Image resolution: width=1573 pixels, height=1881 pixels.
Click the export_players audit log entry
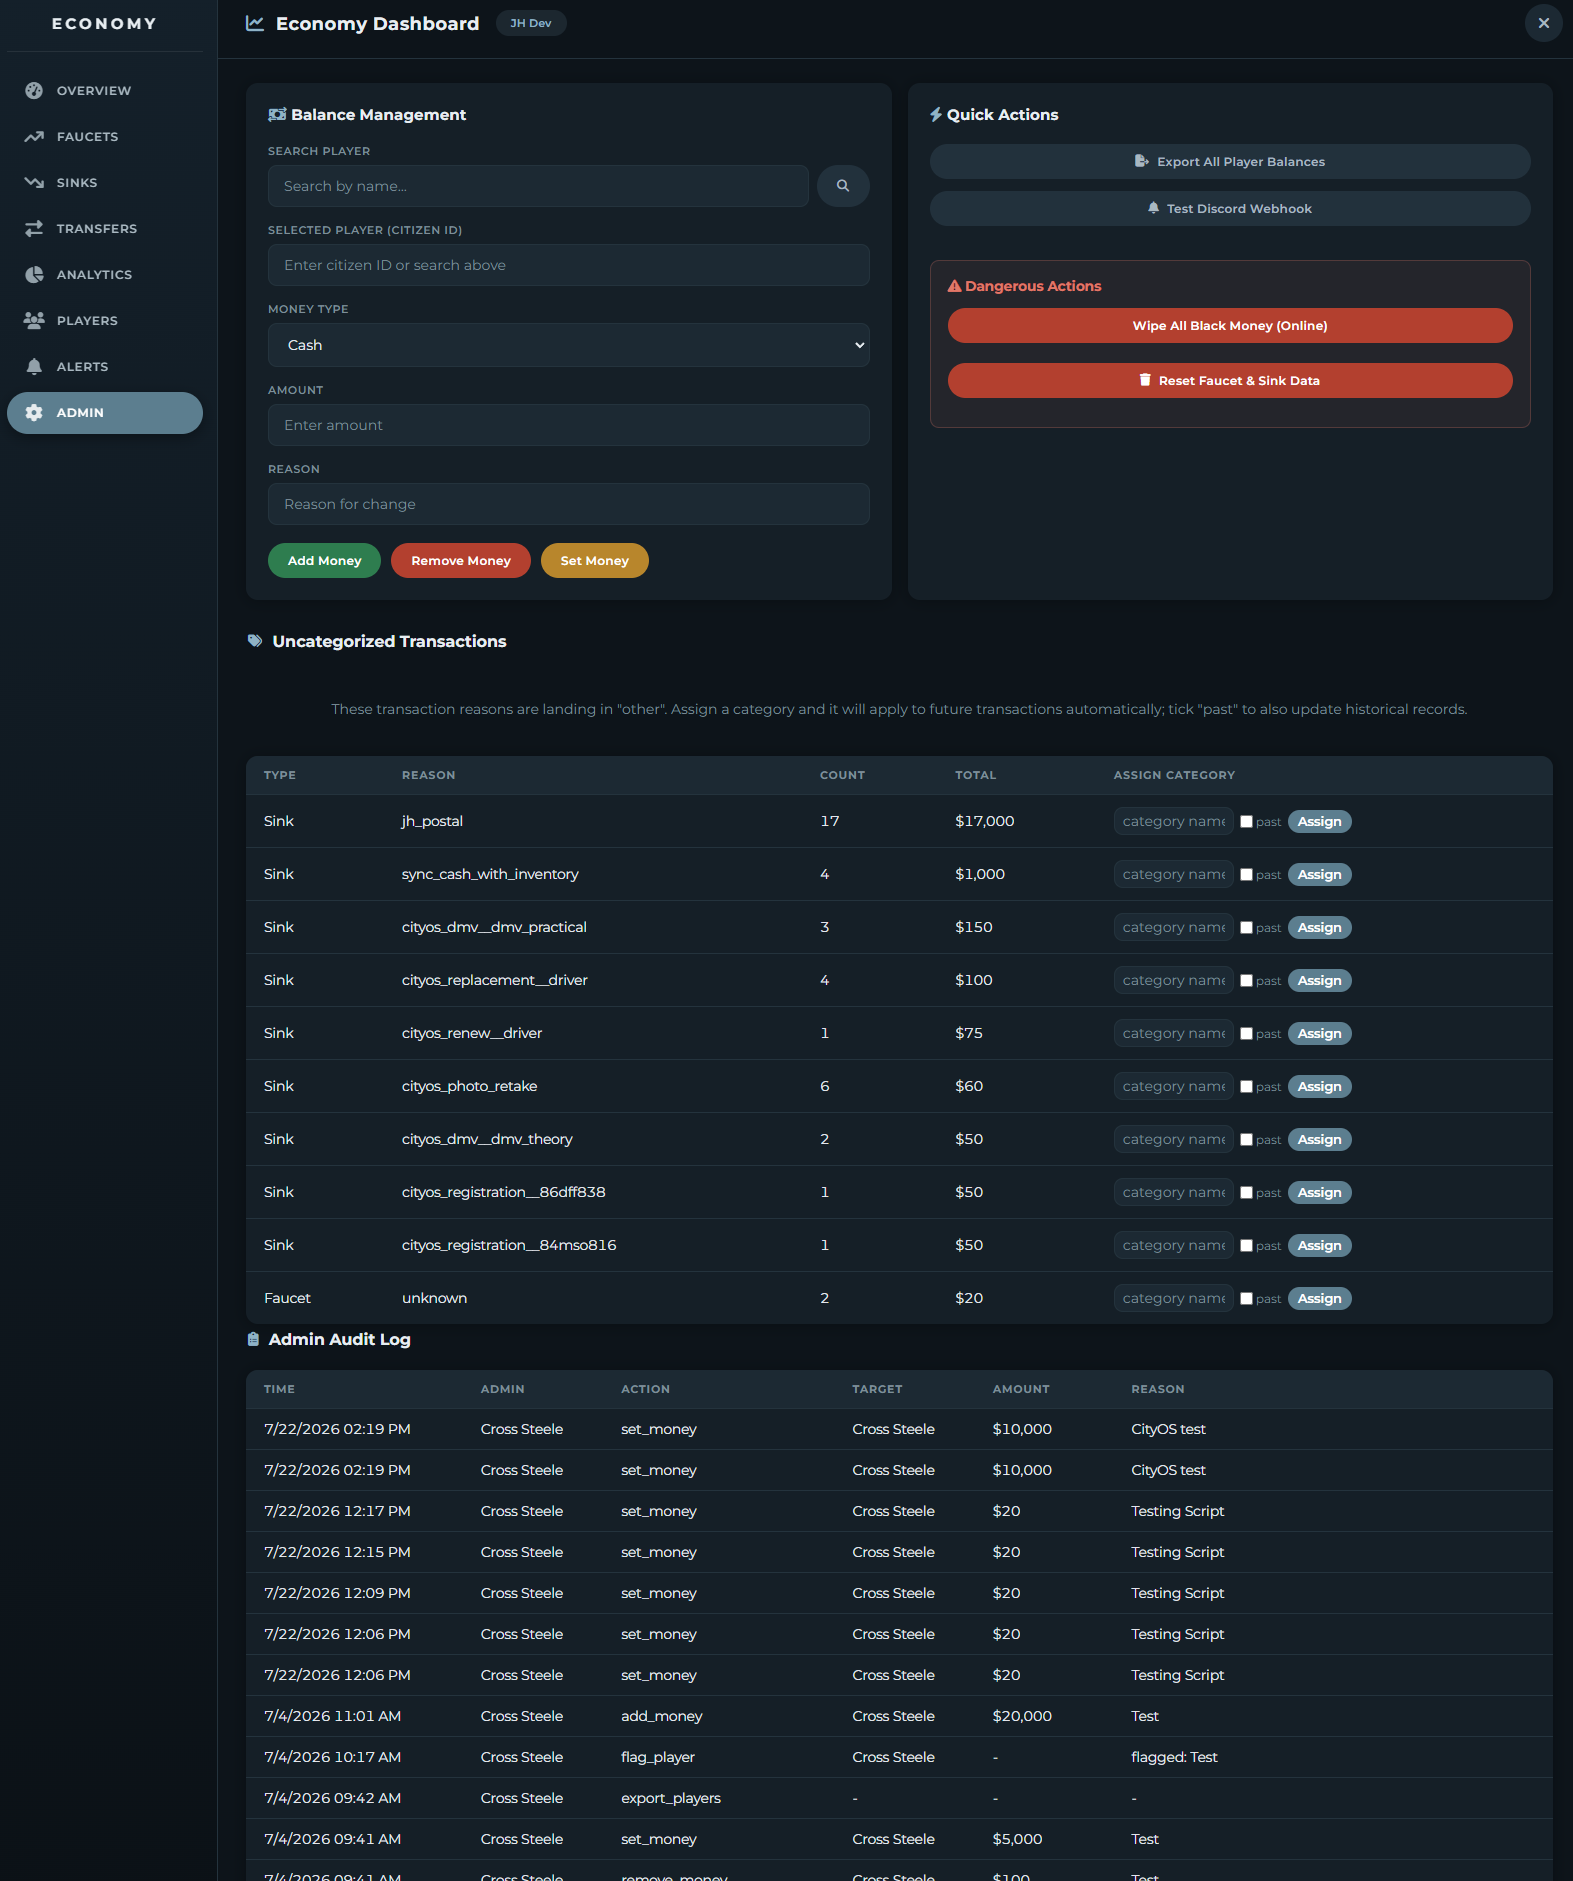[671, 1798]
